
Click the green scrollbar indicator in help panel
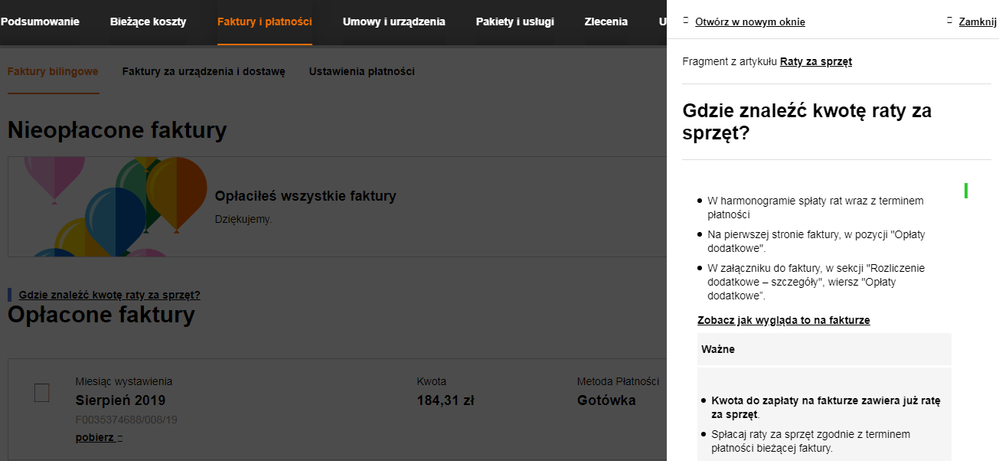click(966, 190)
